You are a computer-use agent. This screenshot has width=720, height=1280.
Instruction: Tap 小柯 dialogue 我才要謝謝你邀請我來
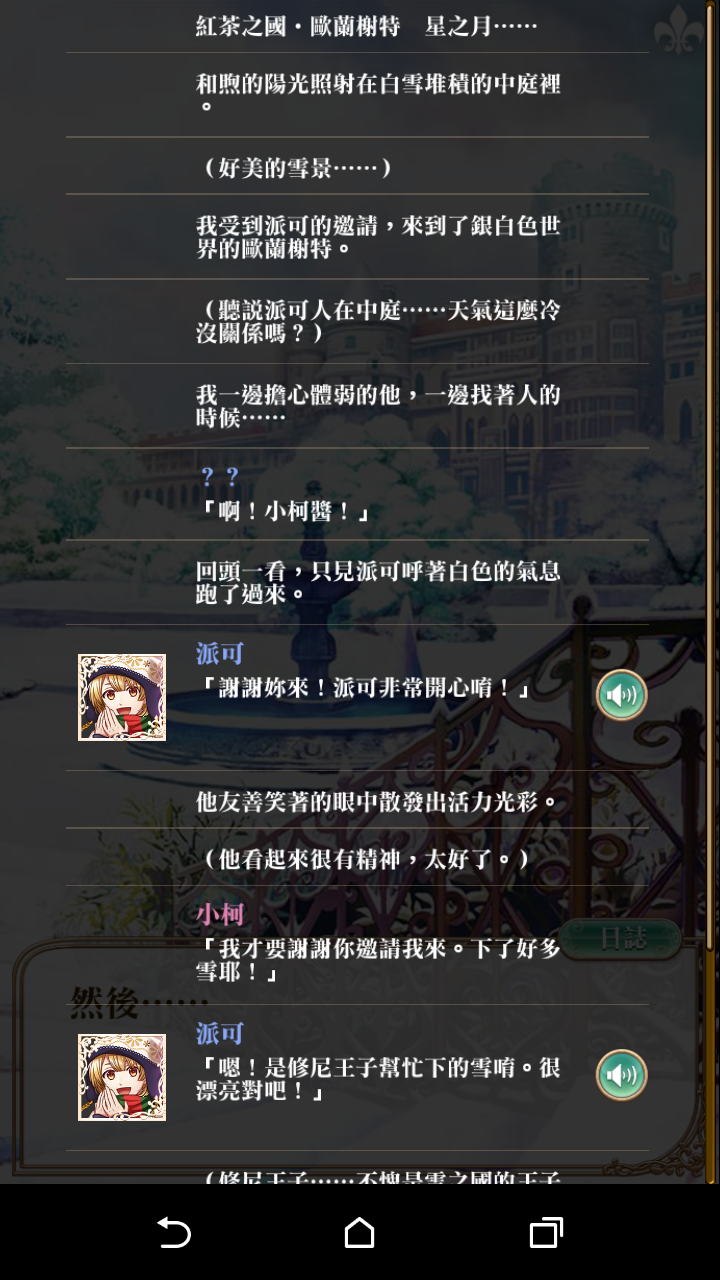pyautogui.click(x=357, y=945)
